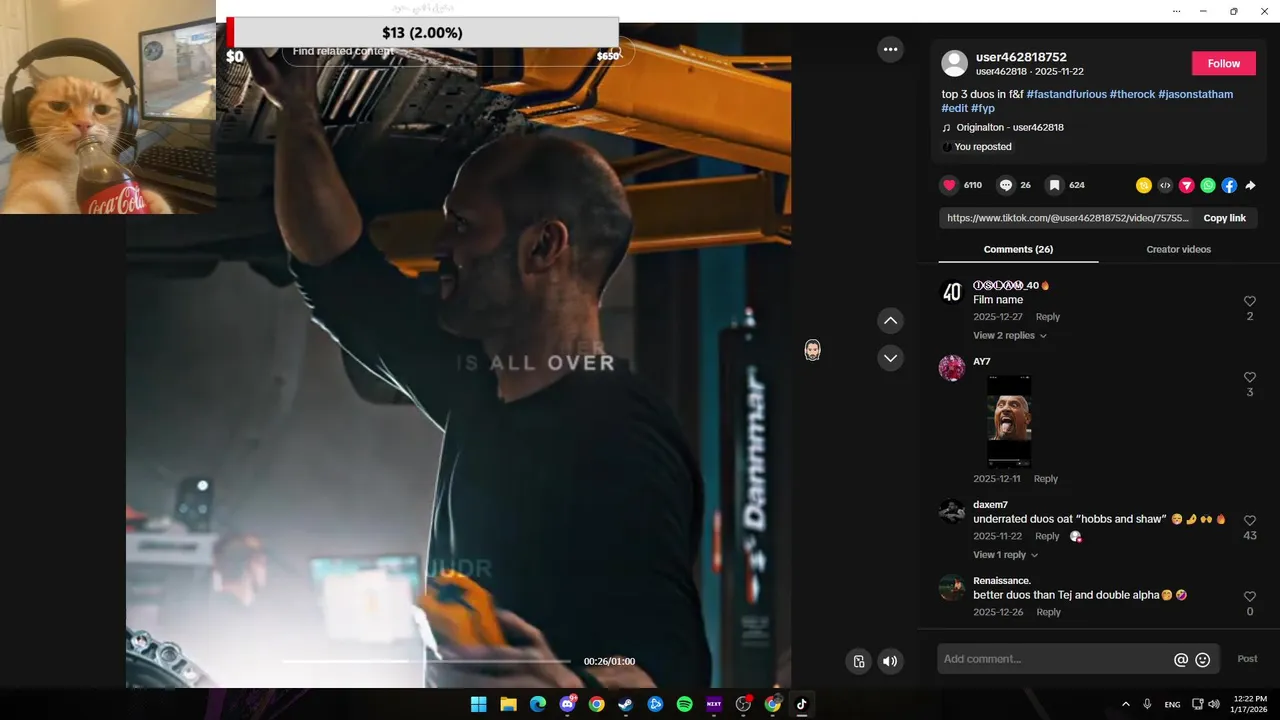Reply to AY7's comment

point(1045,479)
